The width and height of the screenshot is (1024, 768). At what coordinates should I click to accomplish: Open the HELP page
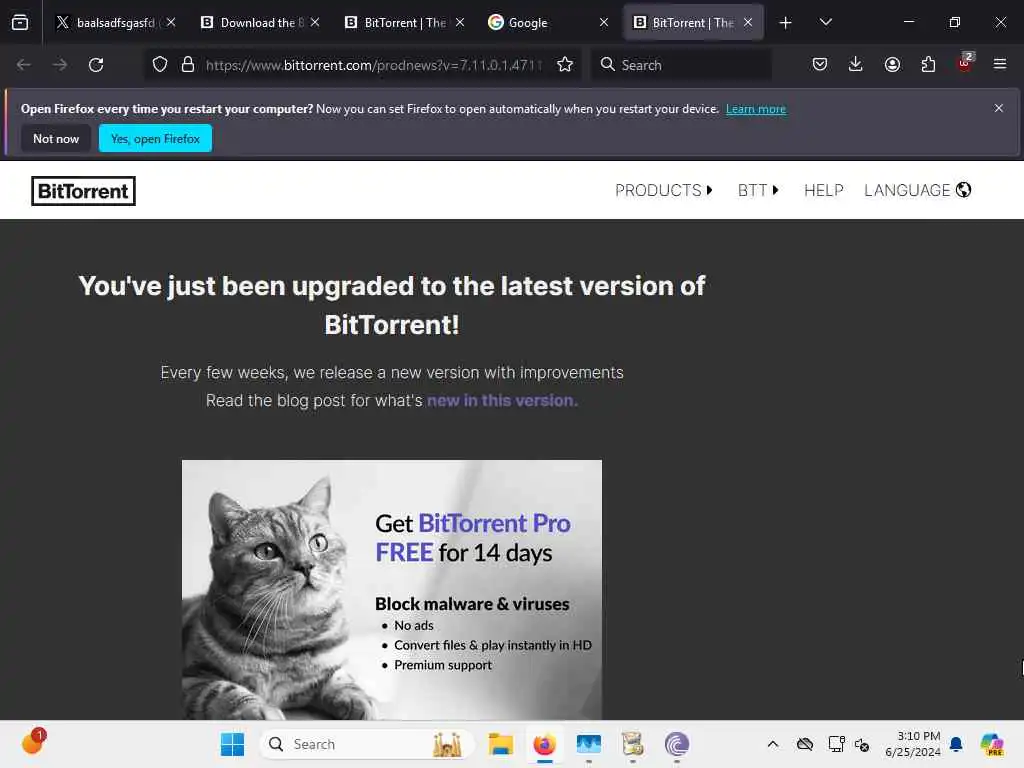click(x=824, y=190)
